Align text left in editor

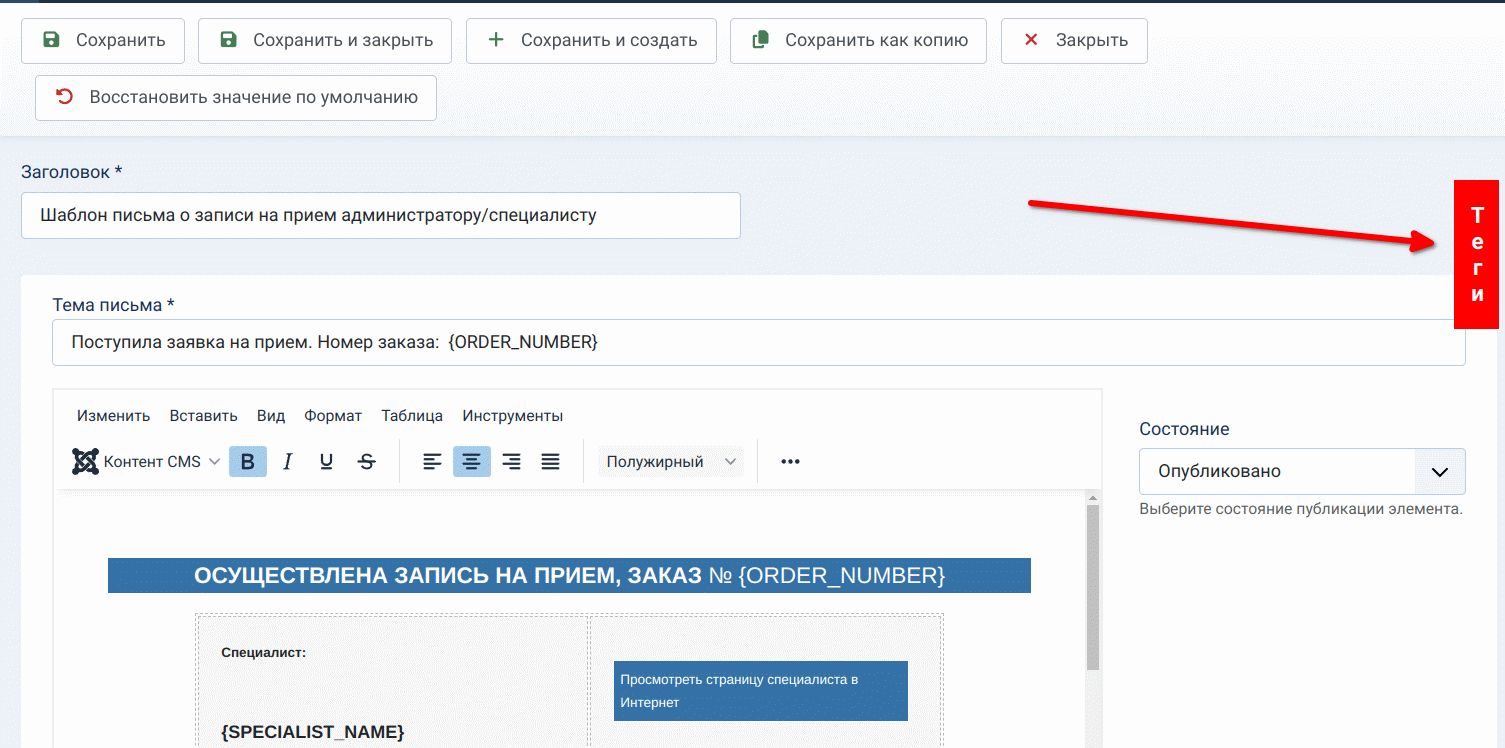[x=432, y=462]
